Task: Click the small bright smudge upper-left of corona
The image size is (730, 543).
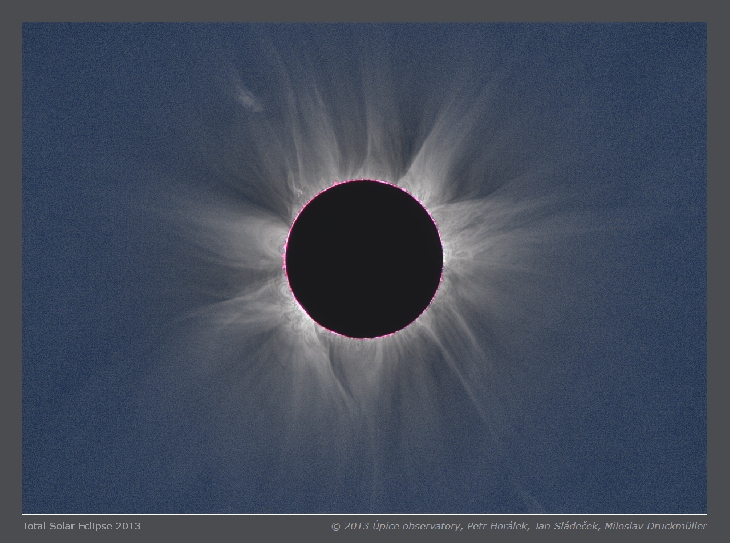Action: point(247,99)
